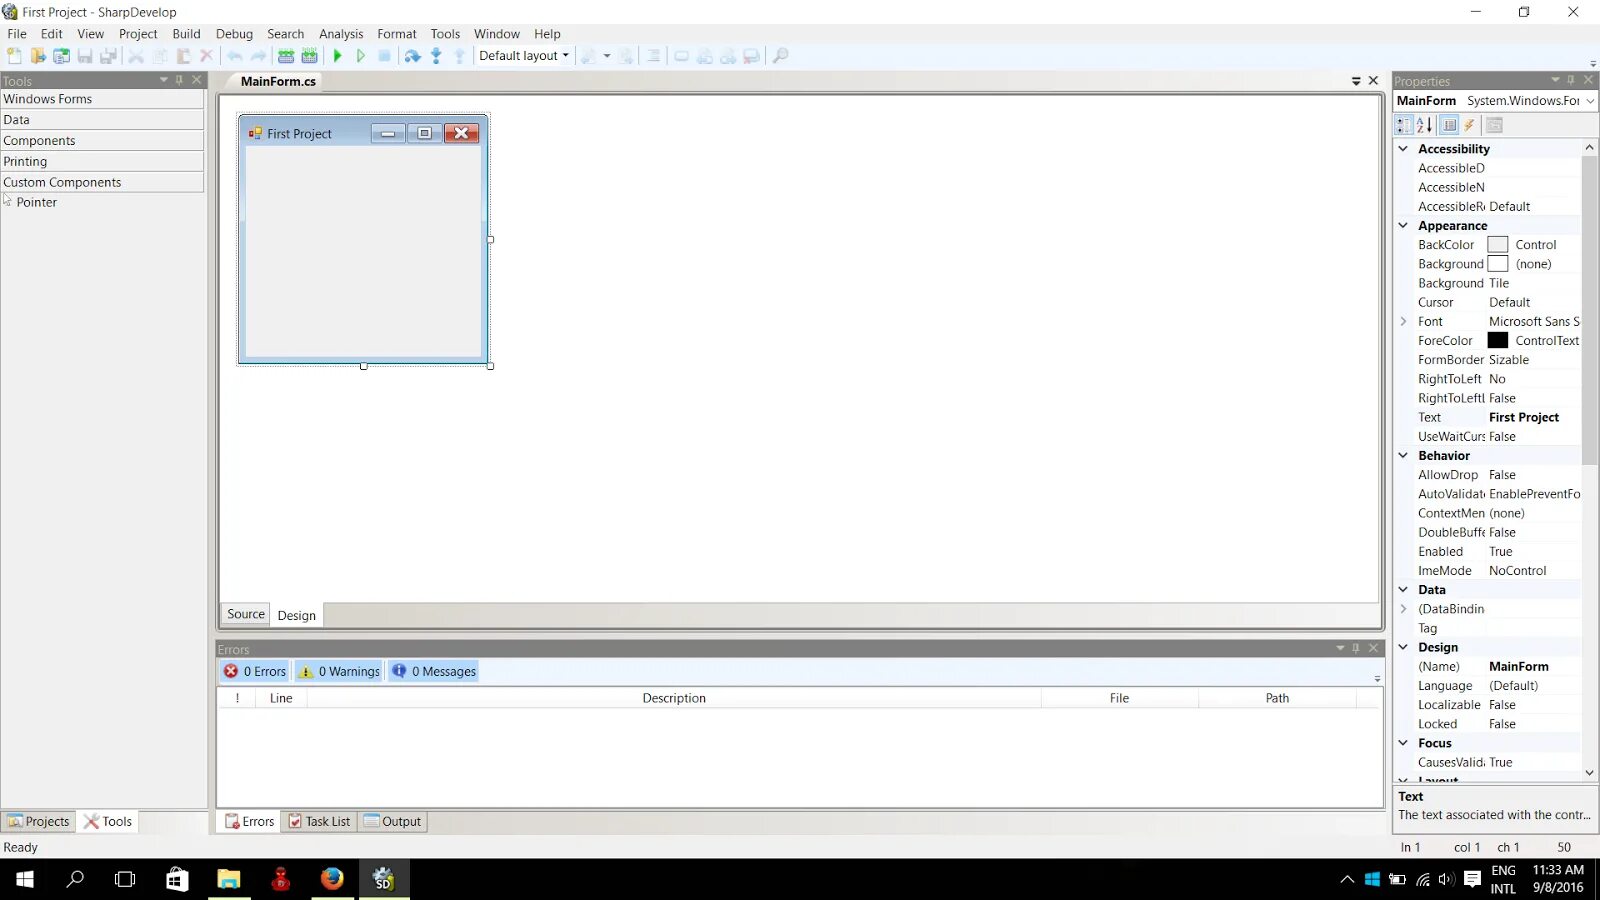Click the Text property value First Project
The width and height of the screenshot is (1600, 900).
[1523, 418]
